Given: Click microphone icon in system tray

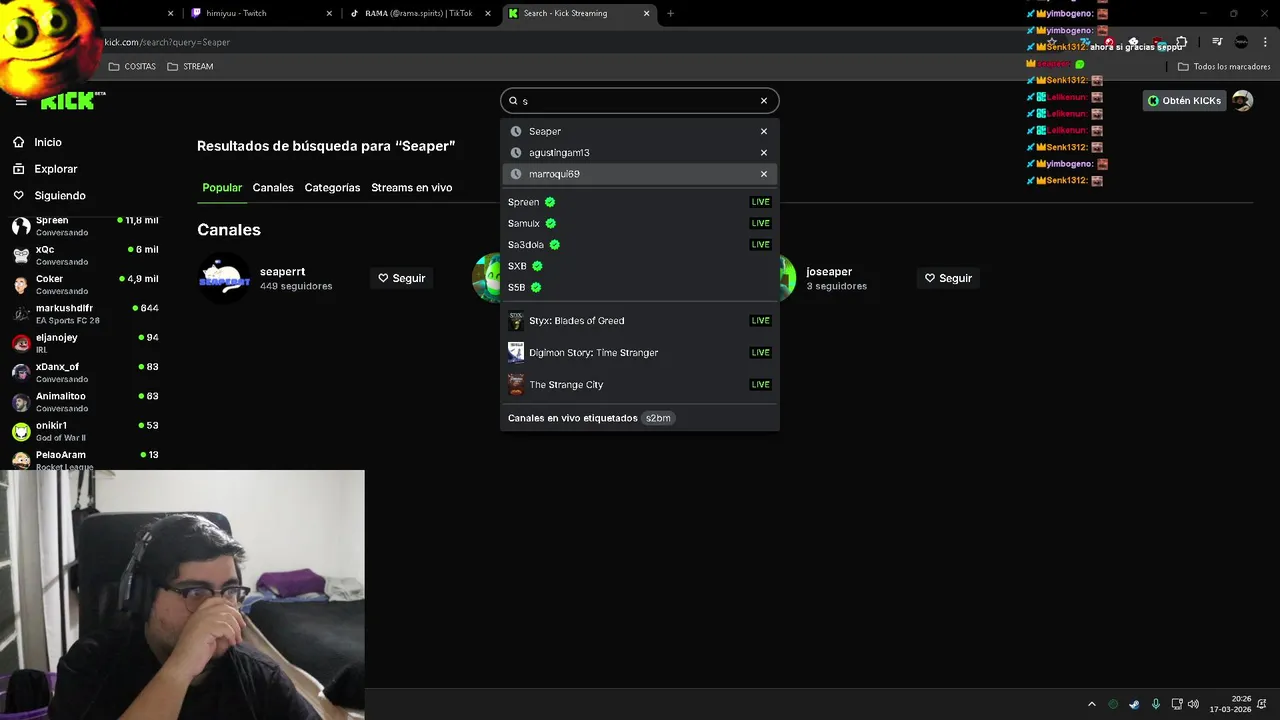Looking at the screenshot, I should (1156, 704).
